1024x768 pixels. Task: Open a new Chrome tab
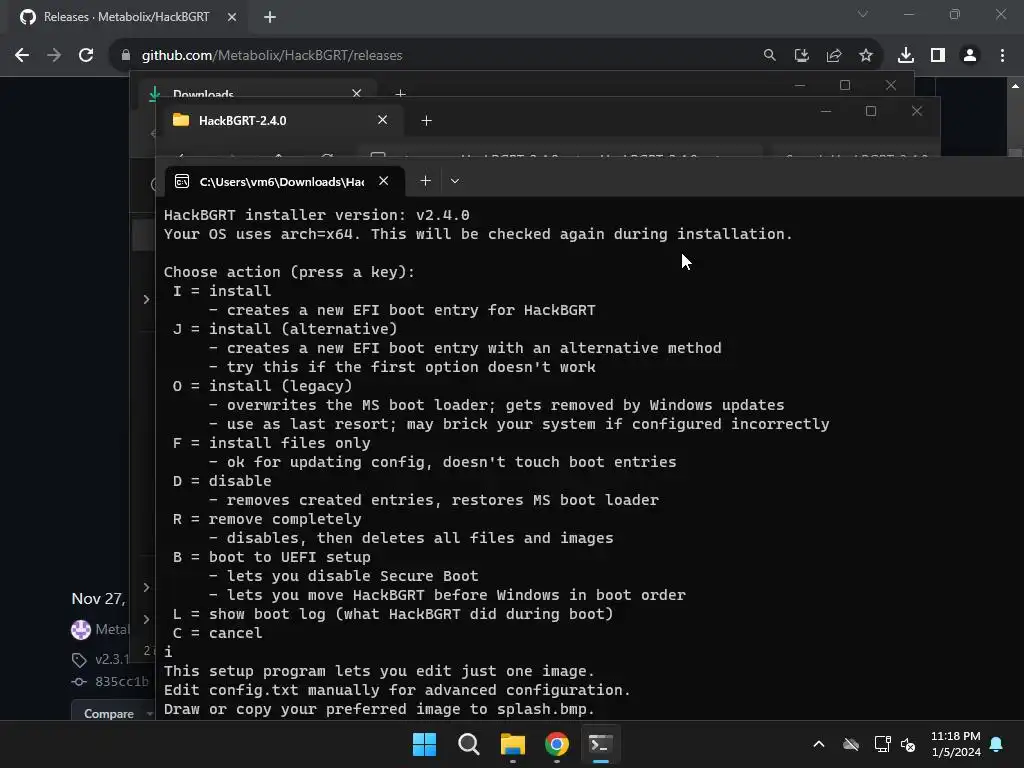pyautogui.click(x=270, y=17)
